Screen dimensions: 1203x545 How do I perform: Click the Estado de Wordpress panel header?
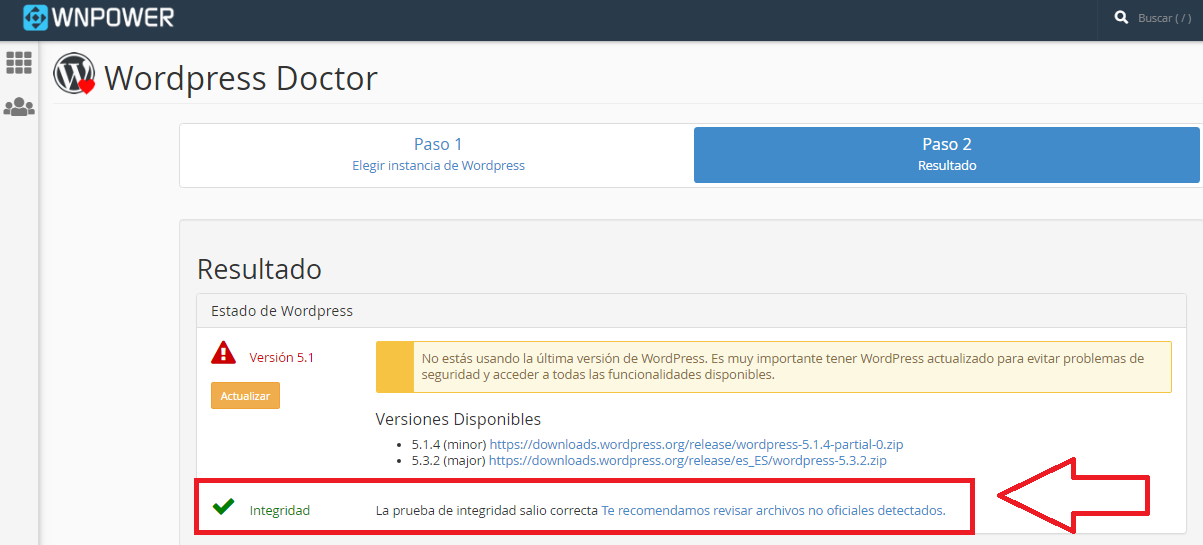690,311
